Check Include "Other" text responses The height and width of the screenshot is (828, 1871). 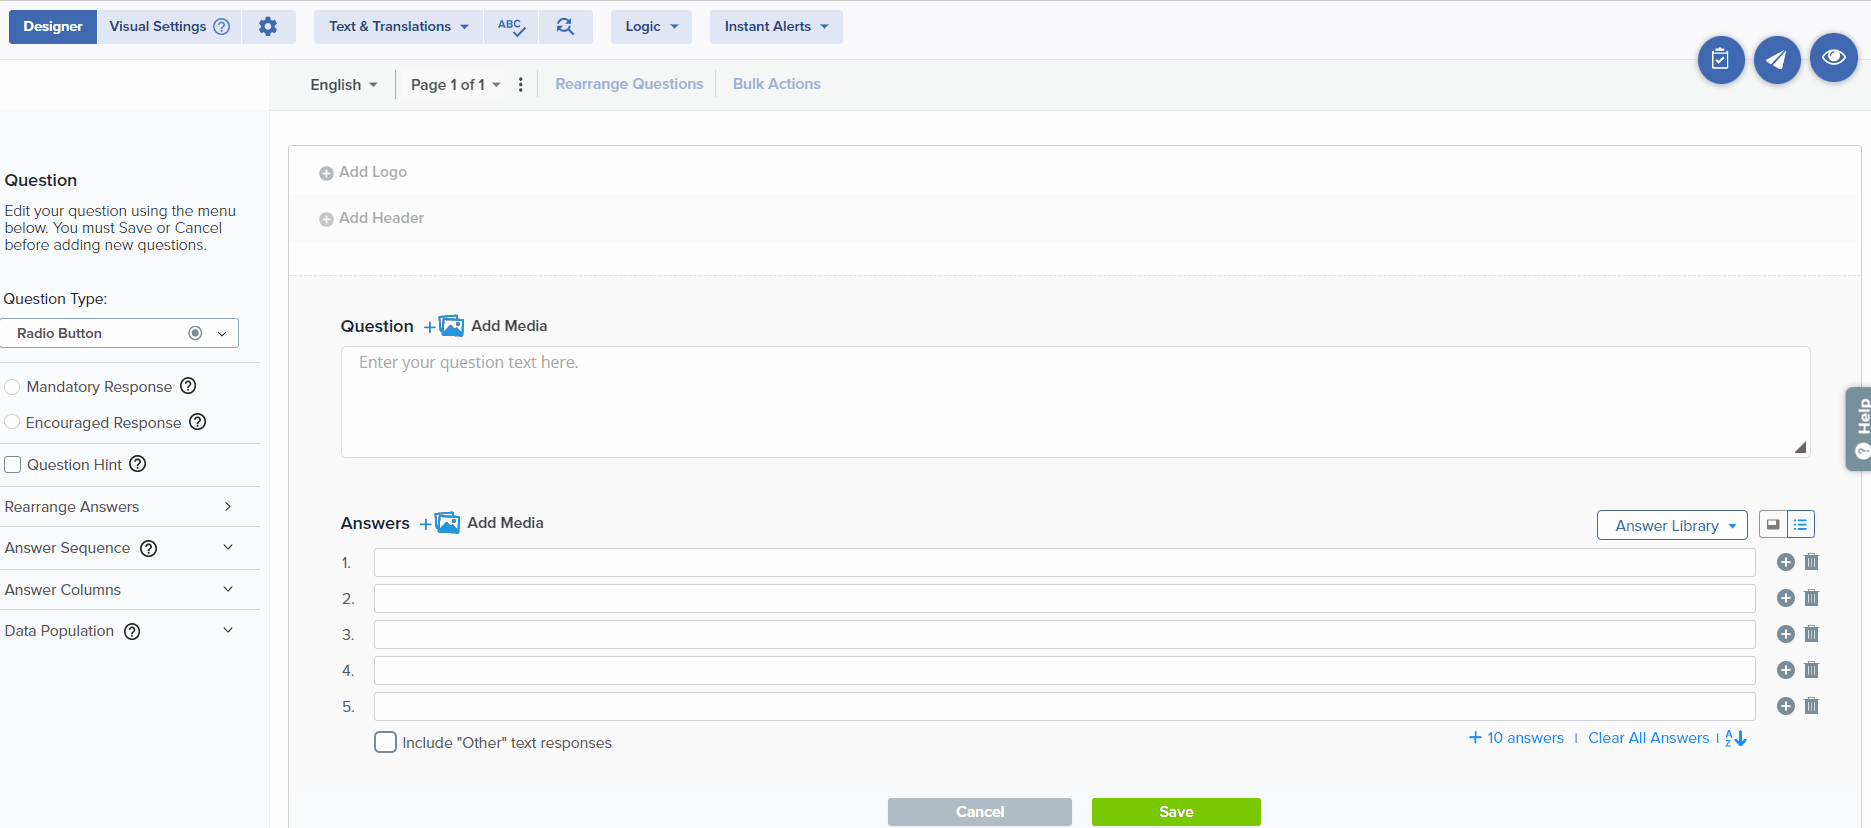pyautogui.click(x=385, y=742)
